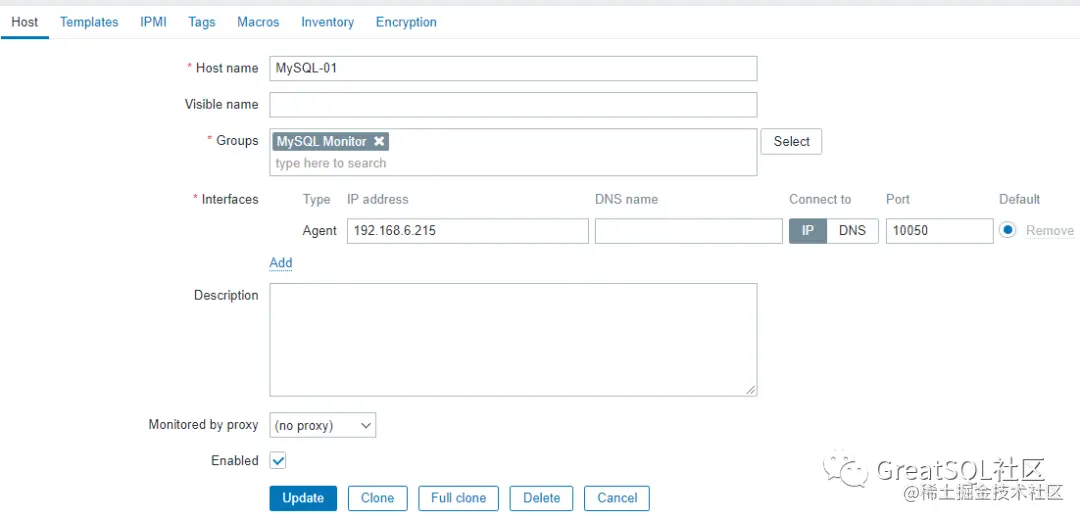Open the IPMI tab
The image size is (1080, 519).
click(x=153, y=22)
